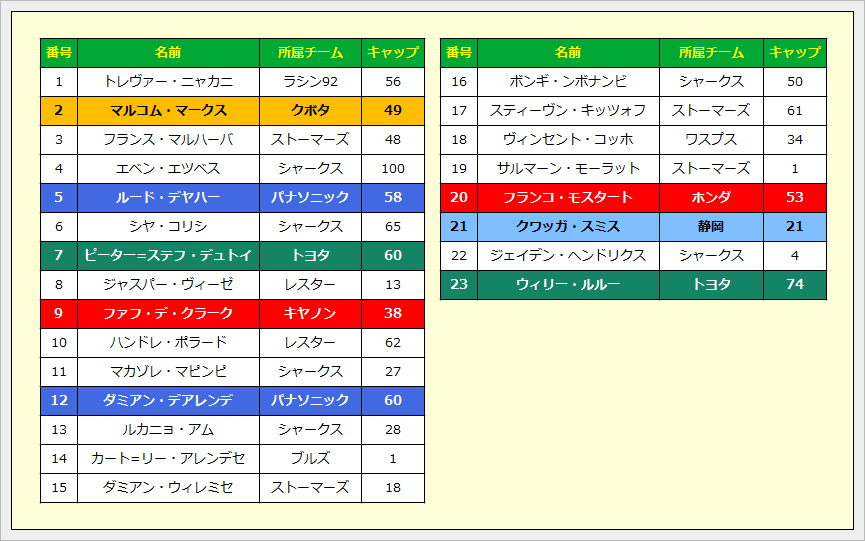Select ウィリー・ルルー in the green row
This screenshot has height=541, width=865.
(568, 285)
